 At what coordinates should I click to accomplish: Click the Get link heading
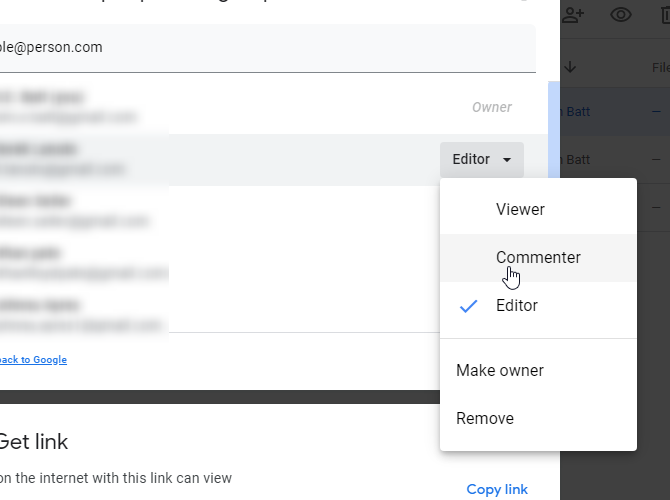[33, 442]
